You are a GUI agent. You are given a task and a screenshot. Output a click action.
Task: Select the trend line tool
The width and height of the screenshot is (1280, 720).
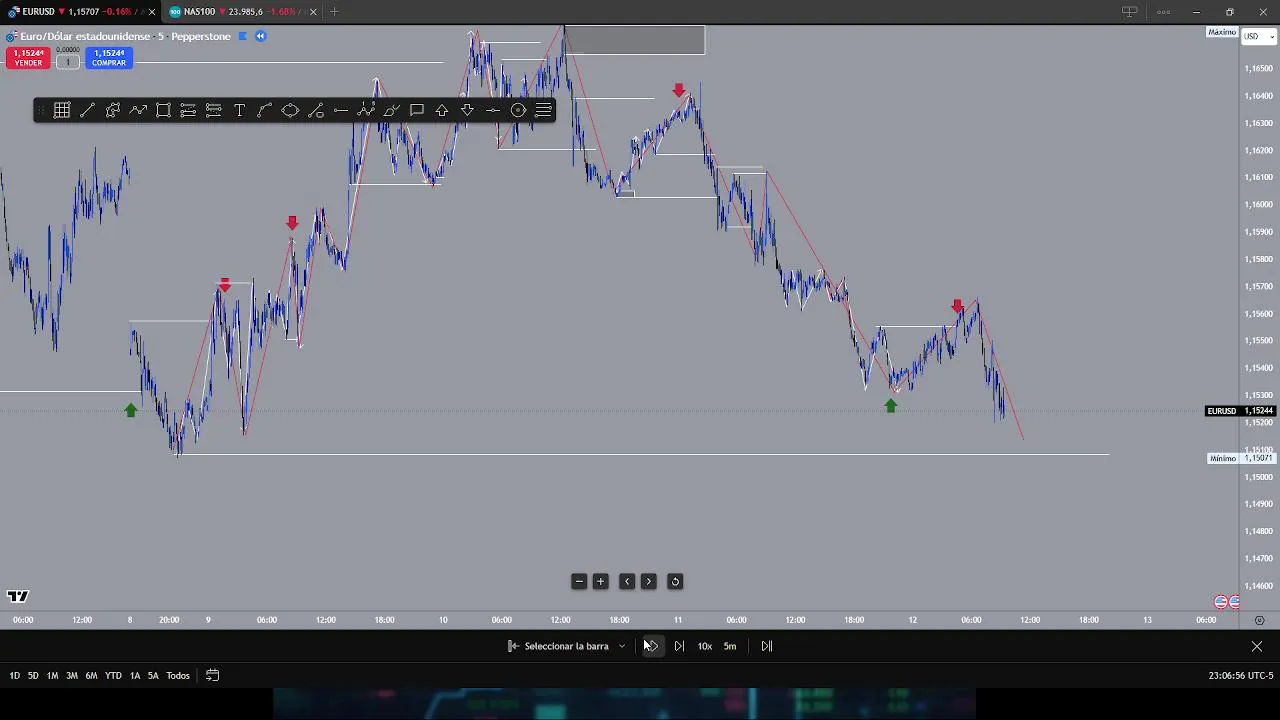(x=87, y=110)
